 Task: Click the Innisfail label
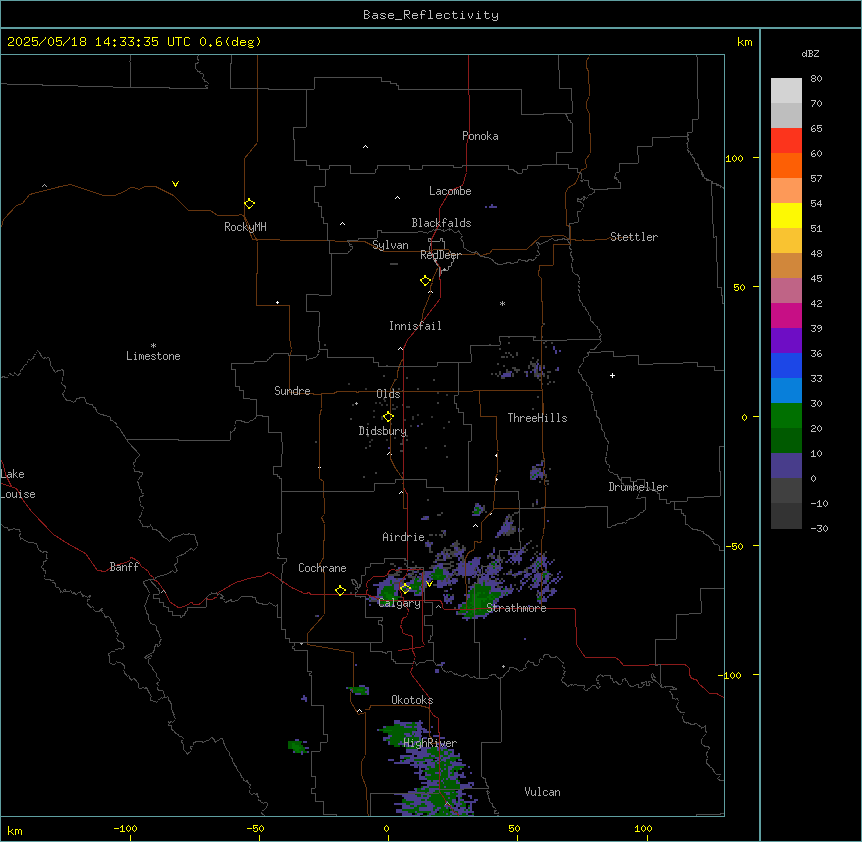coord(415,326)
